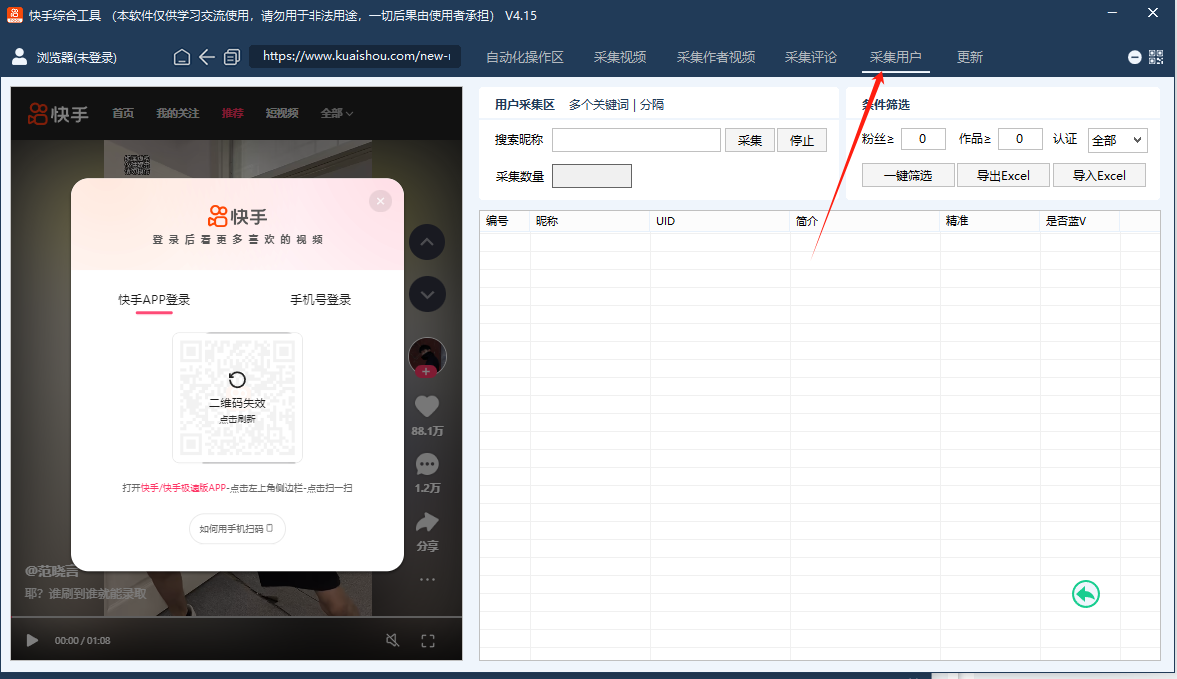Click the 快手/快手极速版APP pink link text
The width and height of the screenshot is (1177, 679).
click(184, 488)
